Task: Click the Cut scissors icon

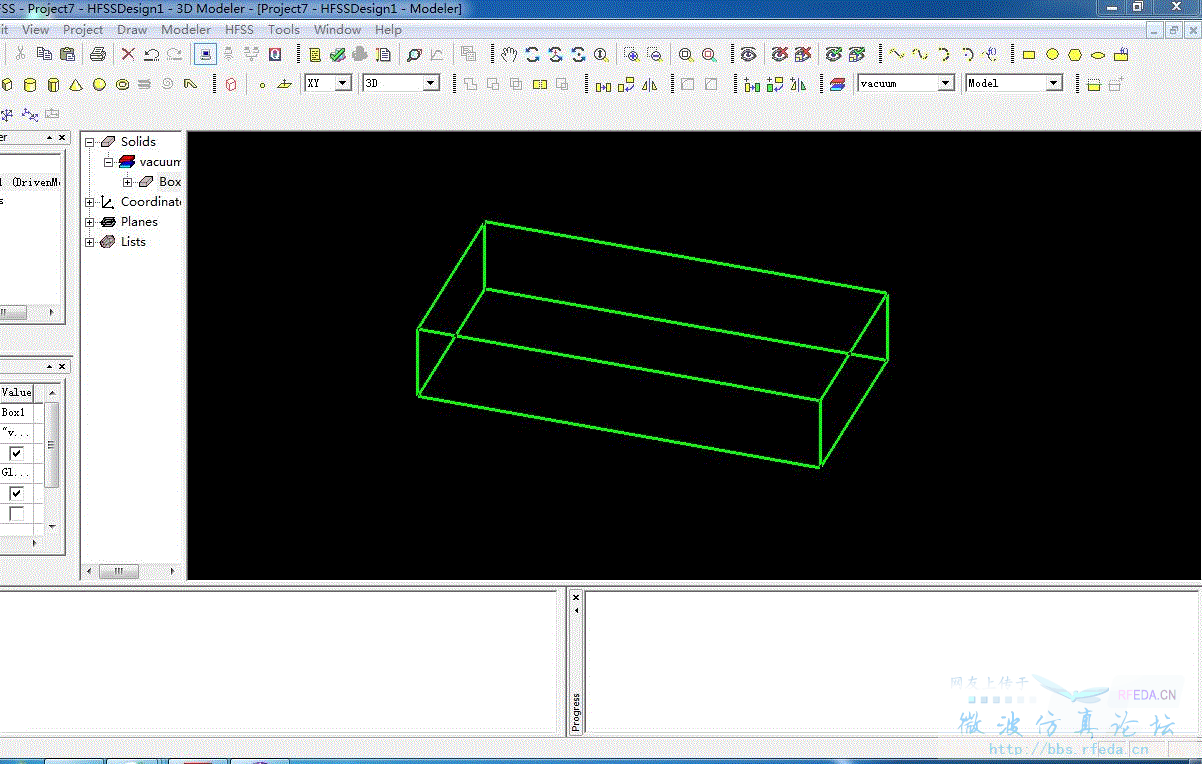Action: click(20, 54)
